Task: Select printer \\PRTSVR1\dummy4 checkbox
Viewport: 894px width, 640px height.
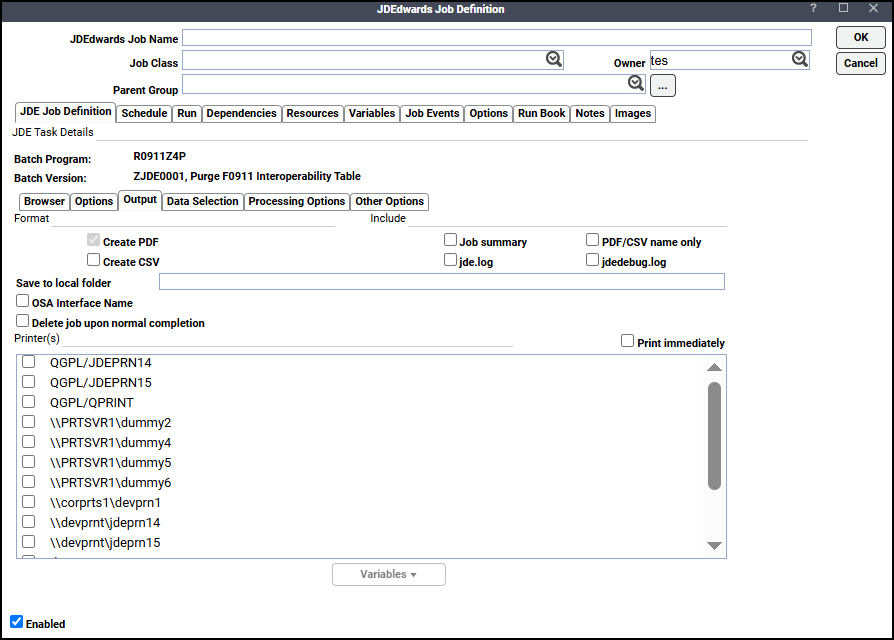Action: [29, 442]
